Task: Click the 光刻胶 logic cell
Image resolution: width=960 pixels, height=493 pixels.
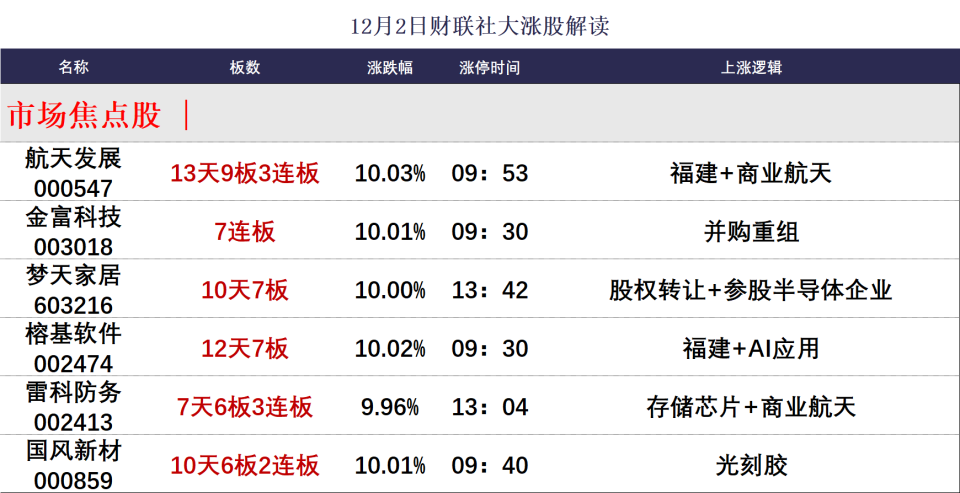Action: pos(751,465)
